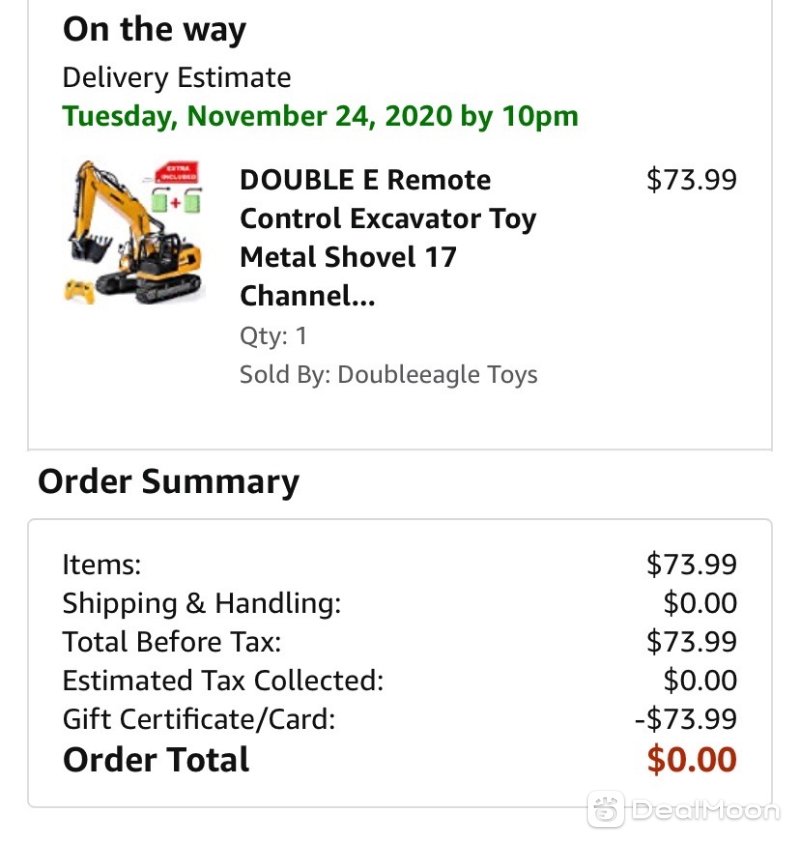Tap the Gift Certificate/Card row label
Viewport: 800px width, 842px height.
199,719
